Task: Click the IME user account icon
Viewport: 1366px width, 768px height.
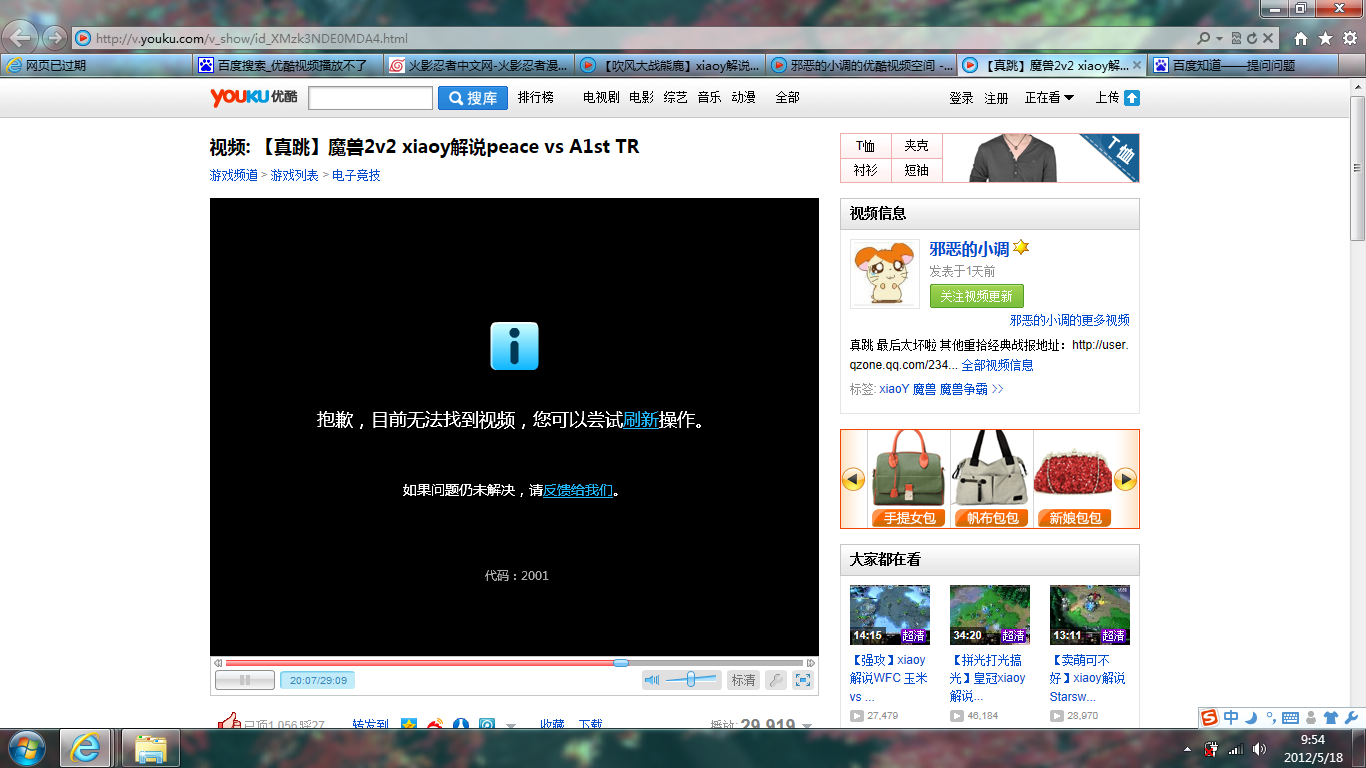Action: click(x=1311, y=718)
